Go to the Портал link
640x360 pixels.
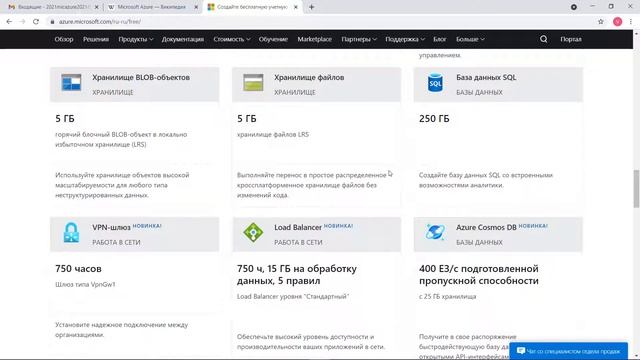tap(571, 39)
